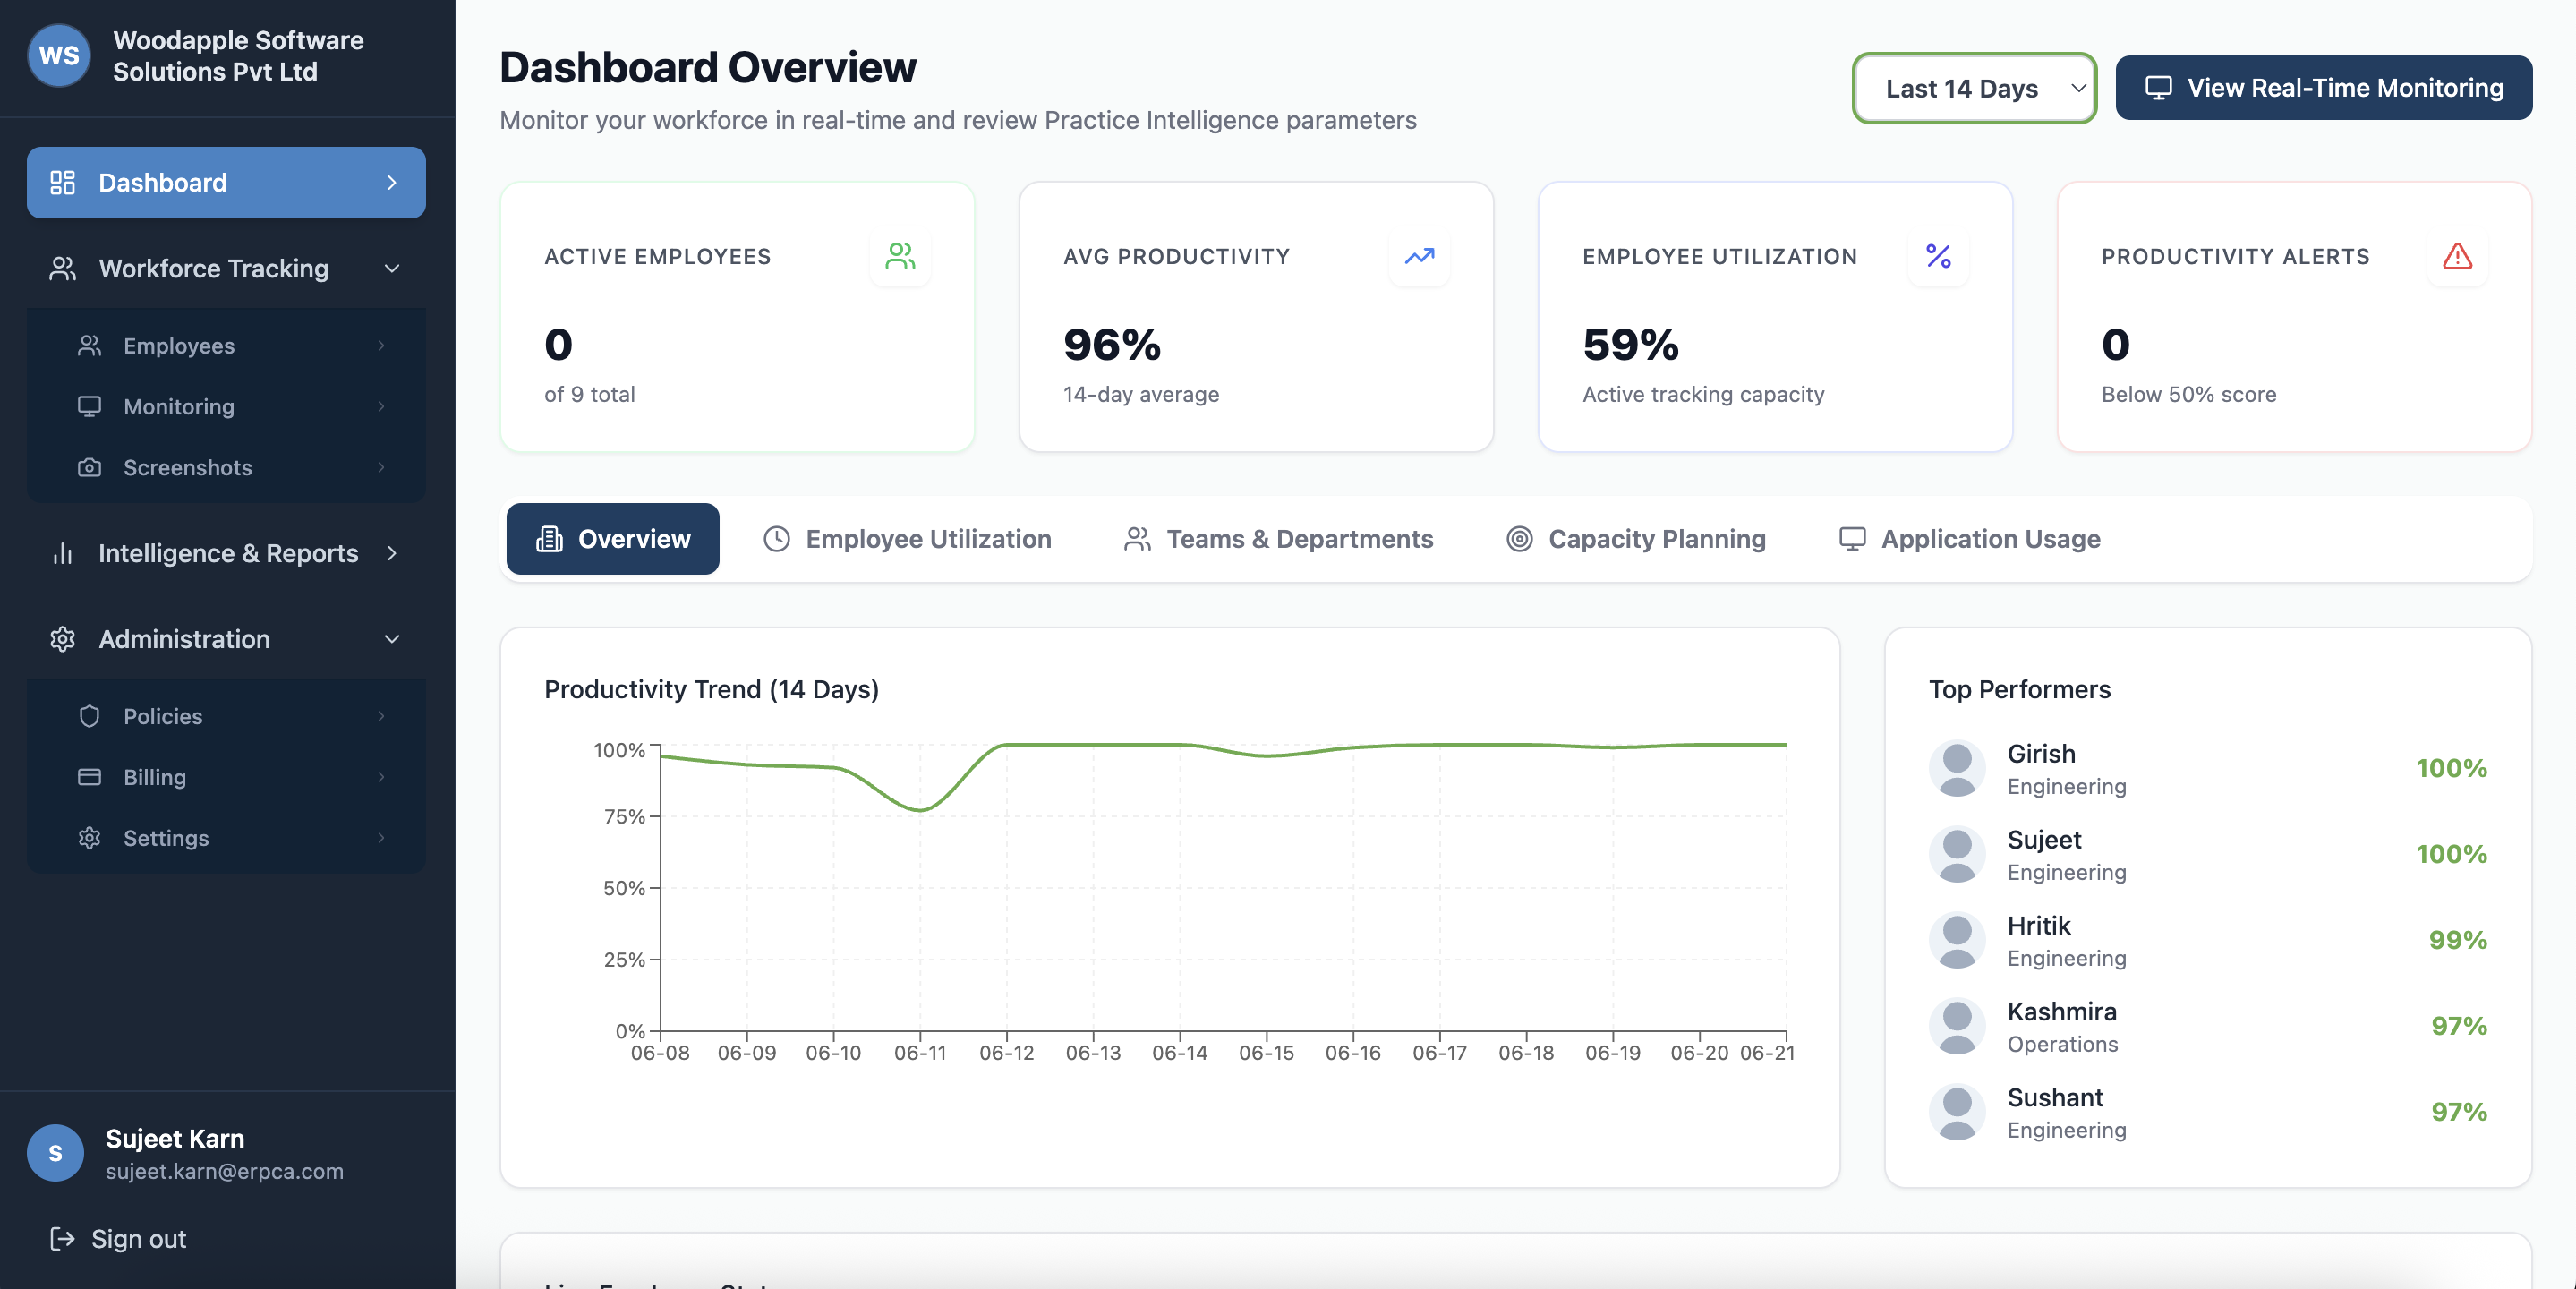Open the Dashboard menu item
Screen dimensions: 2576x1289
click(226, 182)
